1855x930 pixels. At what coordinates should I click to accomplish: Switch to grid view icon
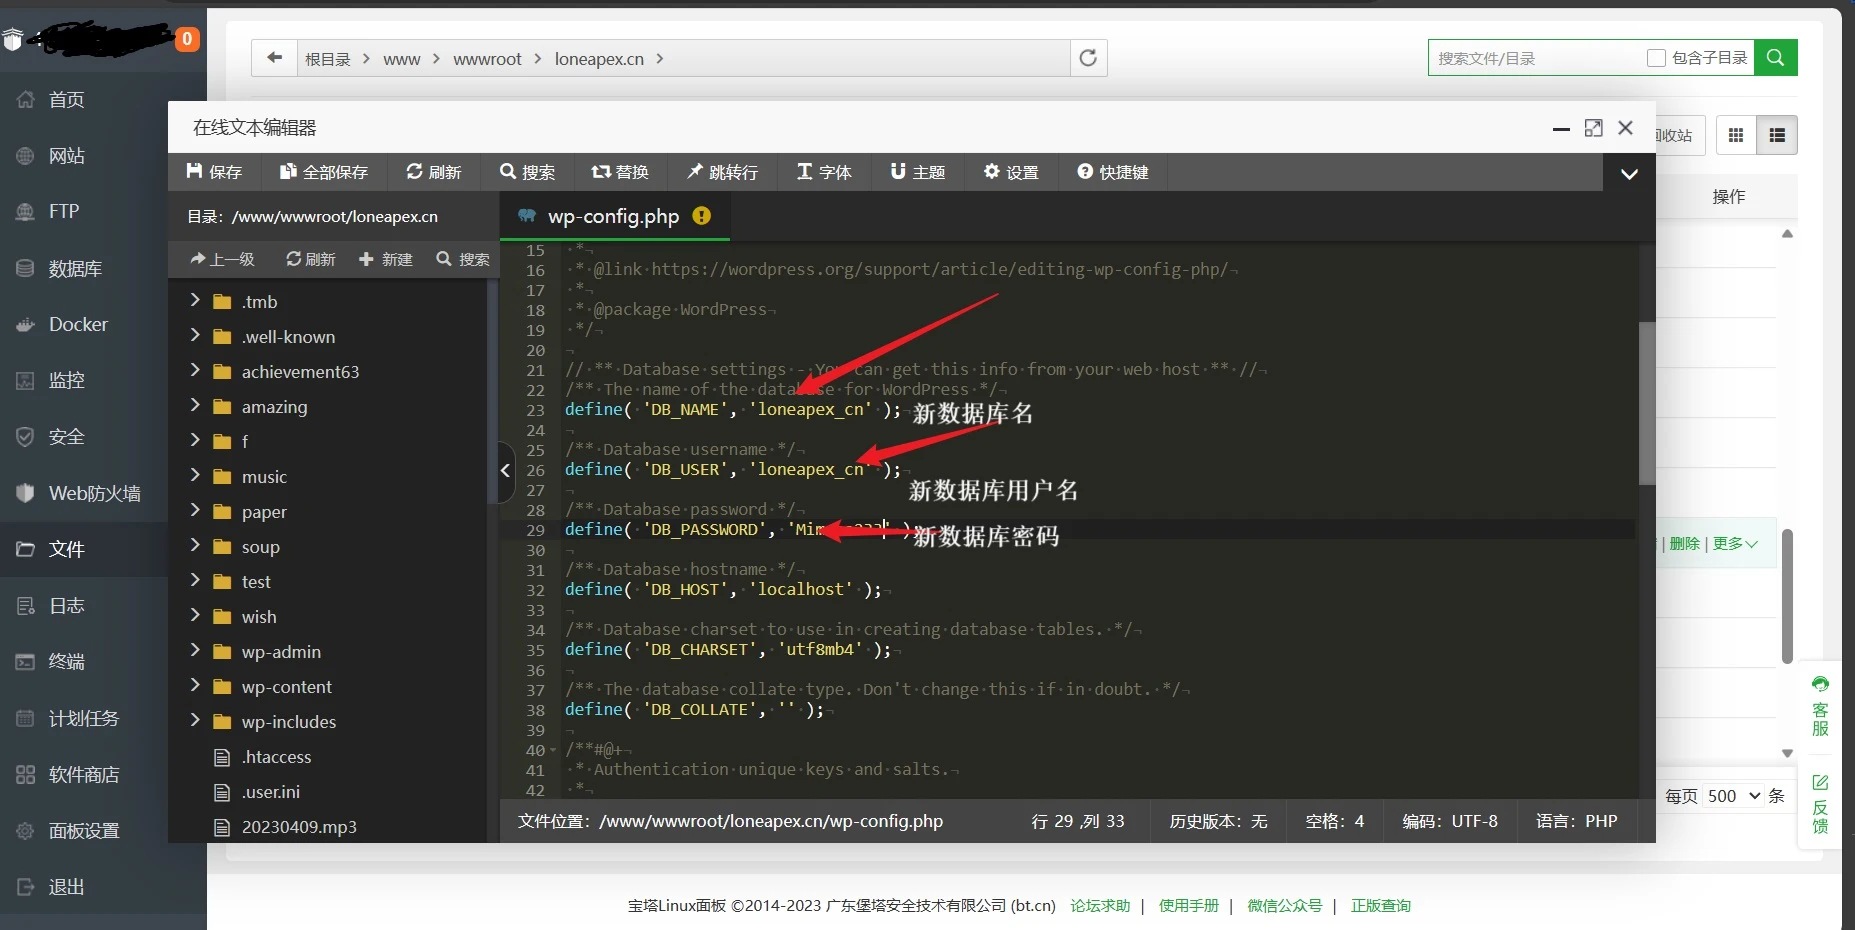1736,135
